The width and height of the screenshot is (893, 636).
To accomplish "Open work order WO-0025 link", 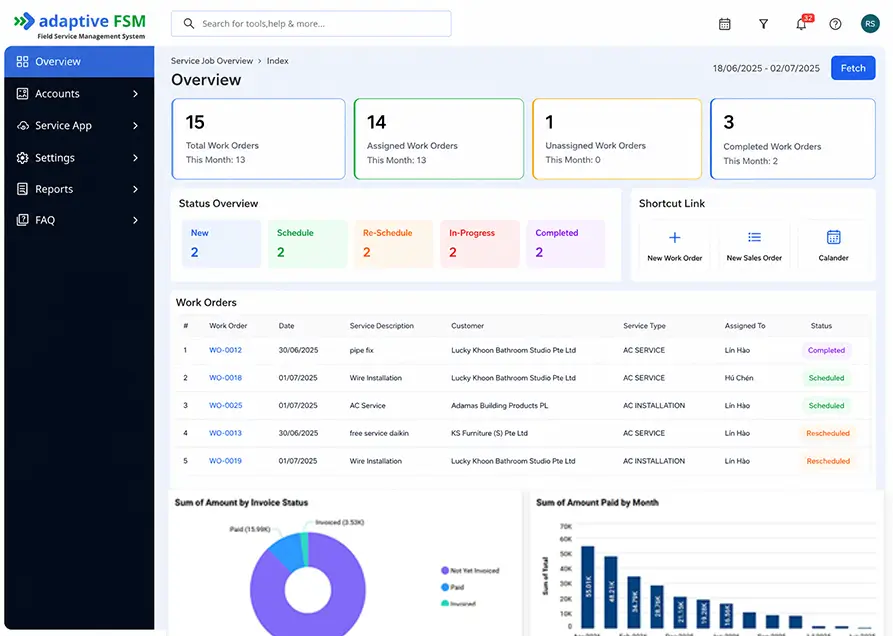I will pos(226,405).
